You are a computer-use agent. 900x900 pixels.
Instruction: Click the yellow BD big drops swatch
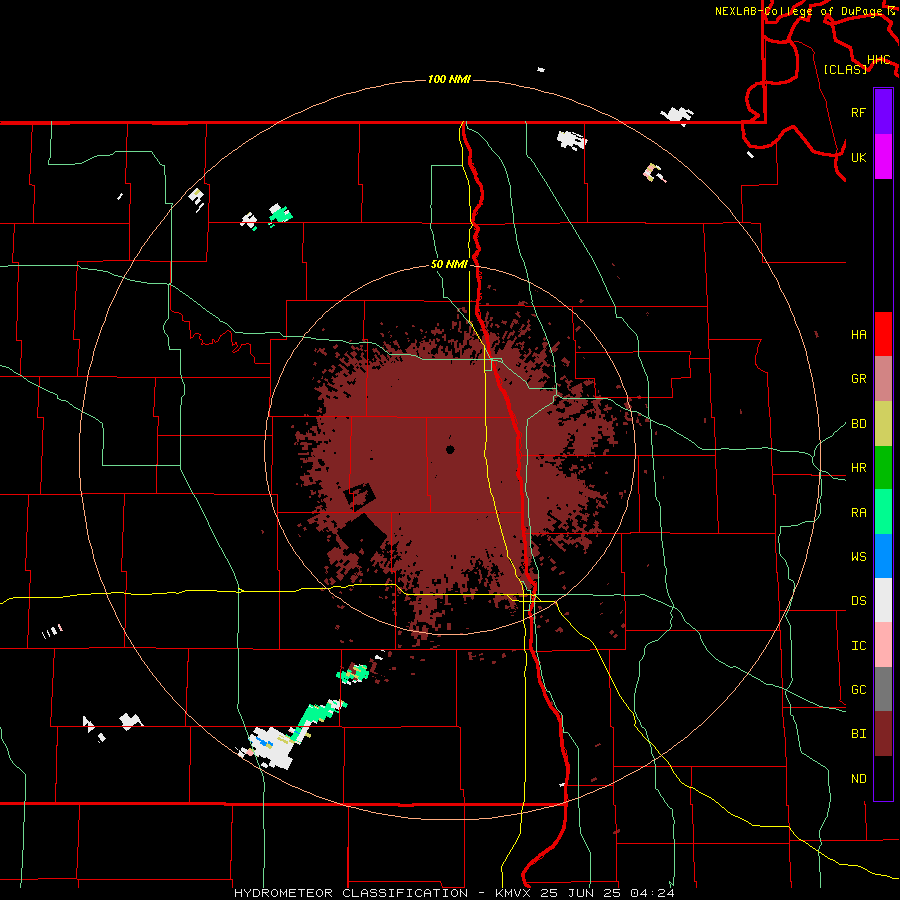[883, 423]
